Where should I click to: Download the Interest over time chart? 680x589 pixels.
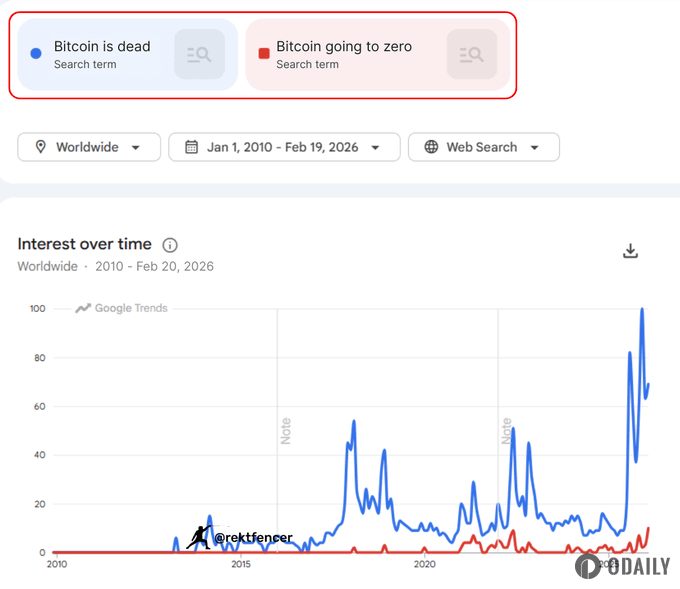[x=630, y=251]
